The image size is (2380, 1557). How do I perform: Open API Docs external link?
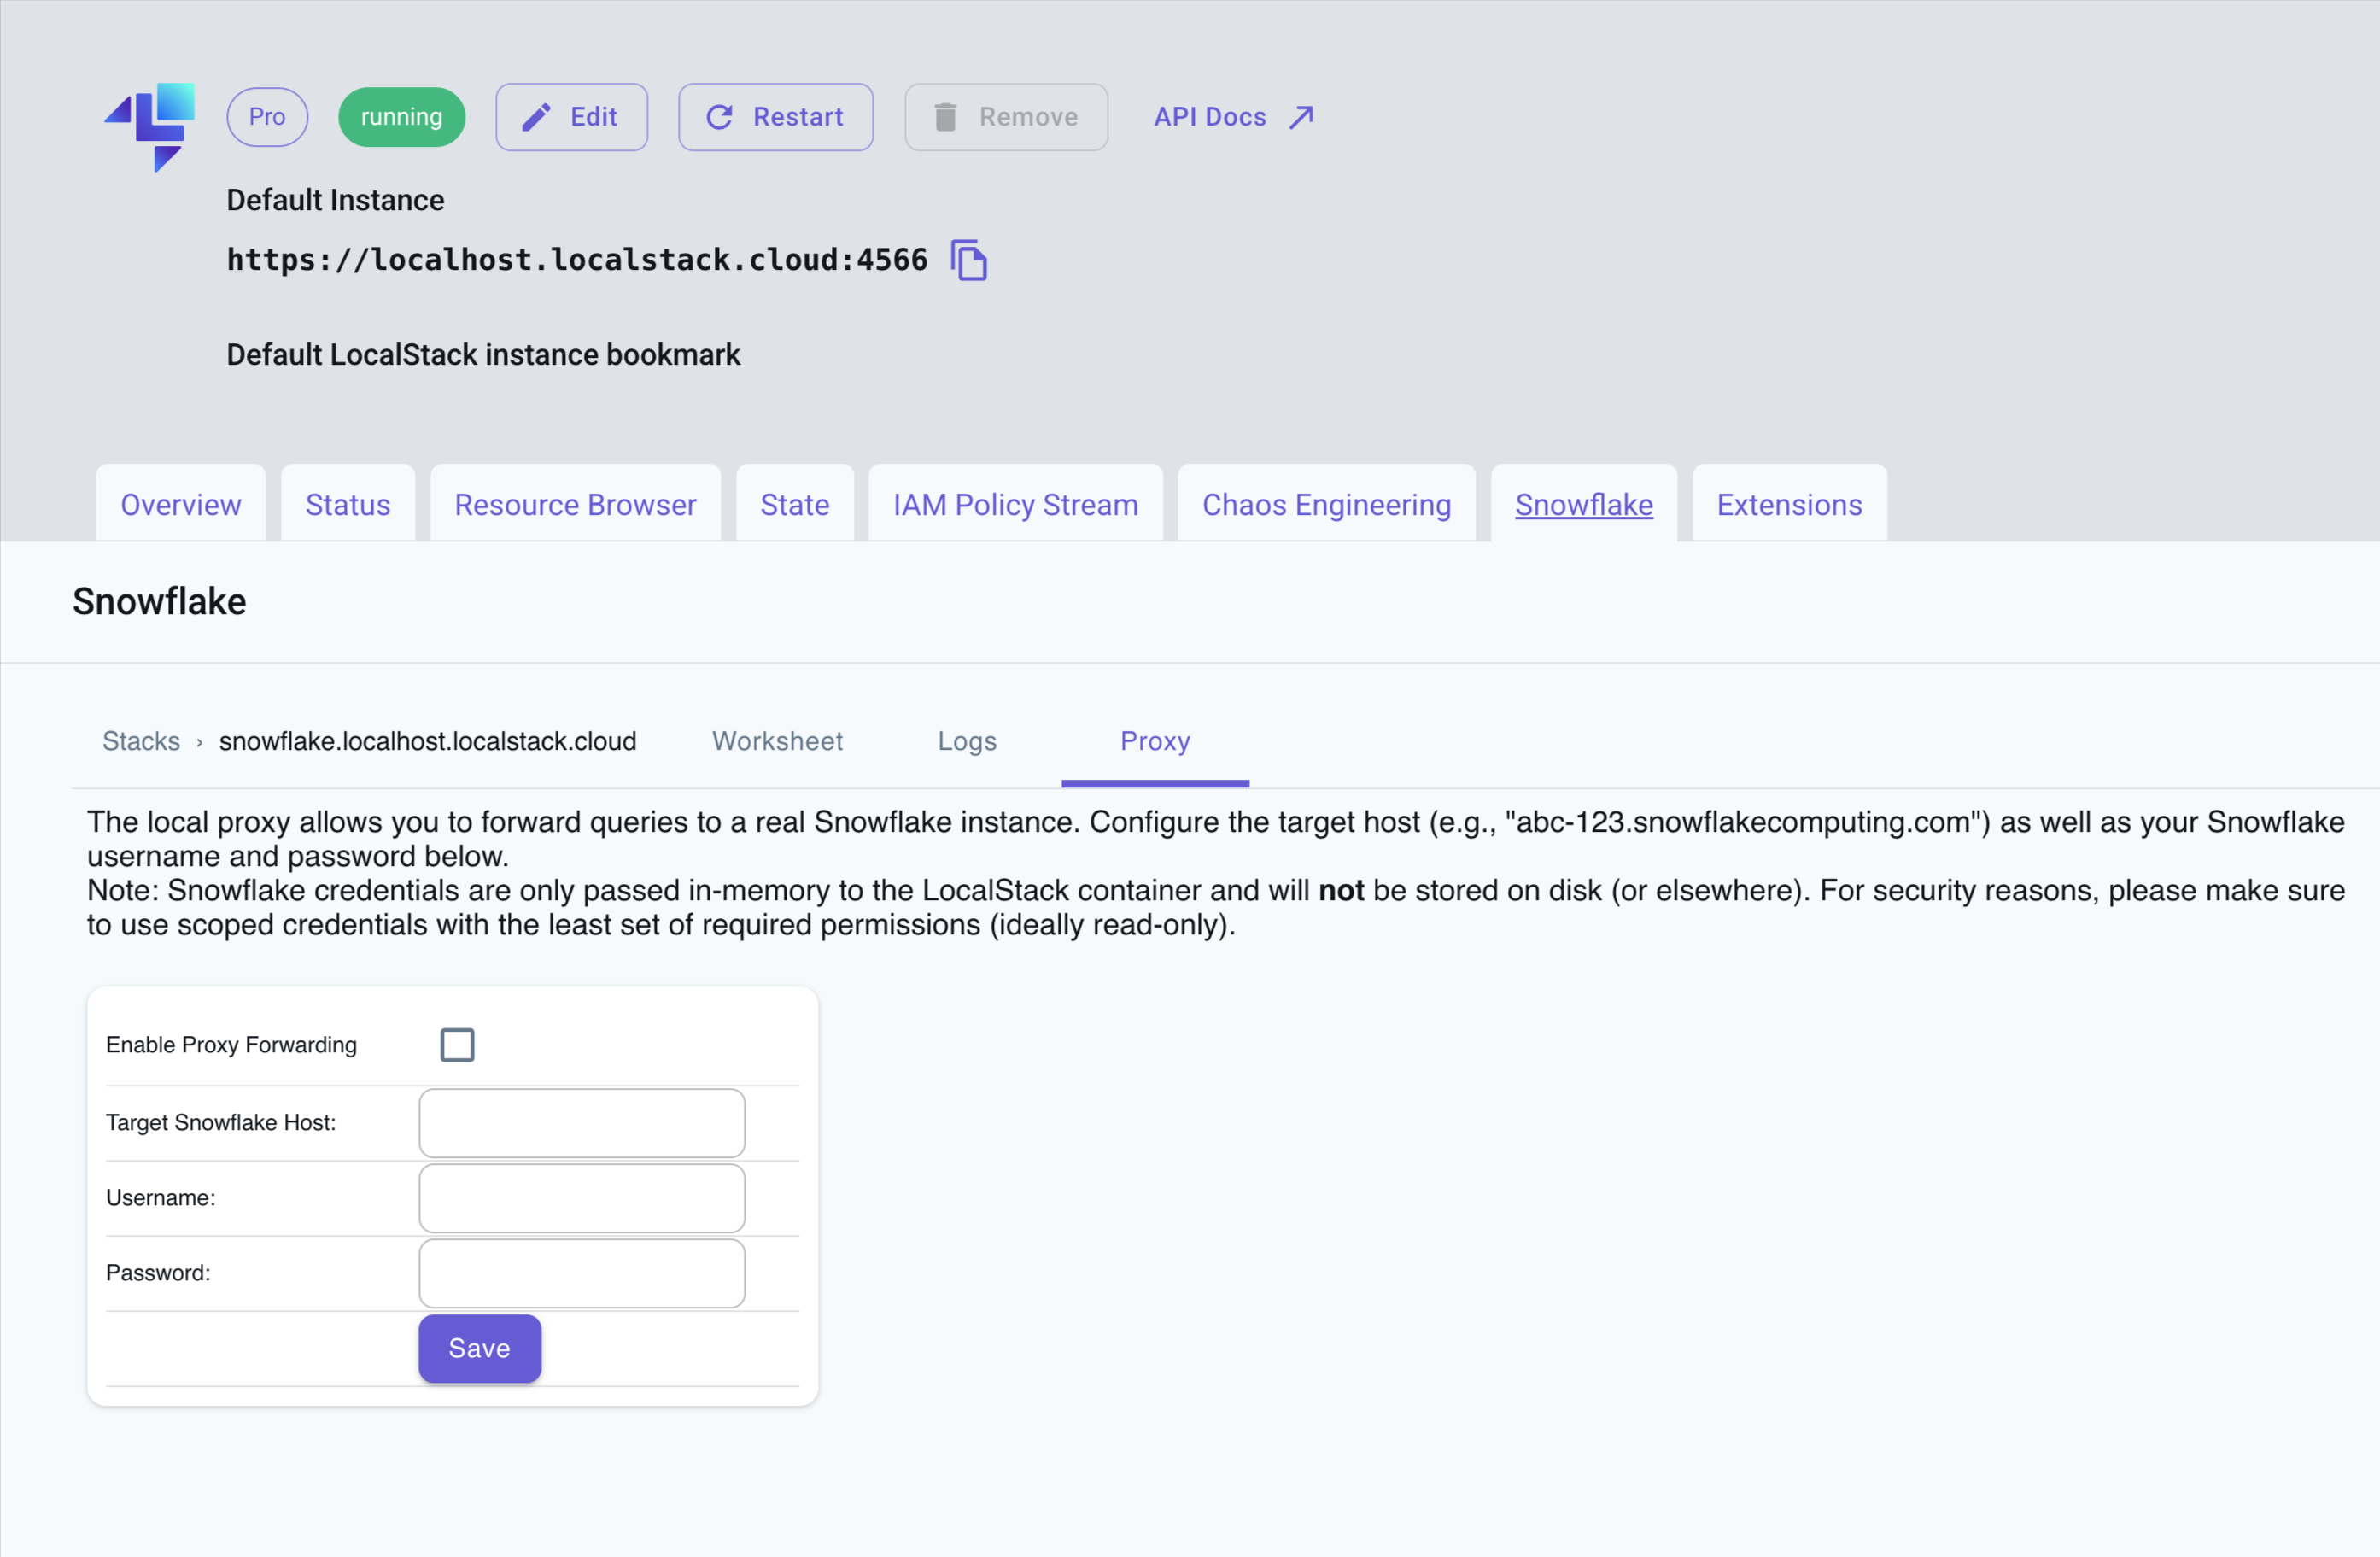1232,117
